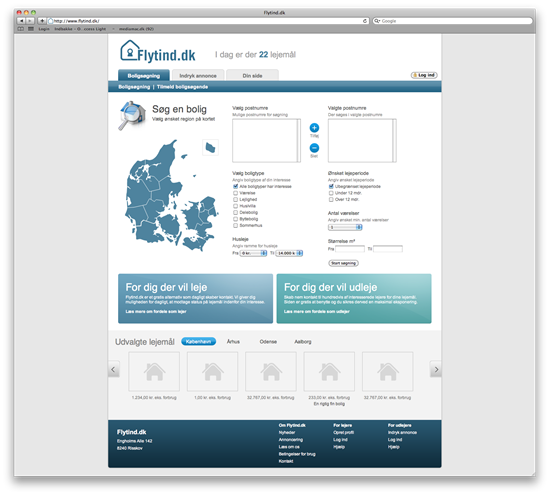
Task: Click the search magnifier in Google field
Action: tap(377, 21)
